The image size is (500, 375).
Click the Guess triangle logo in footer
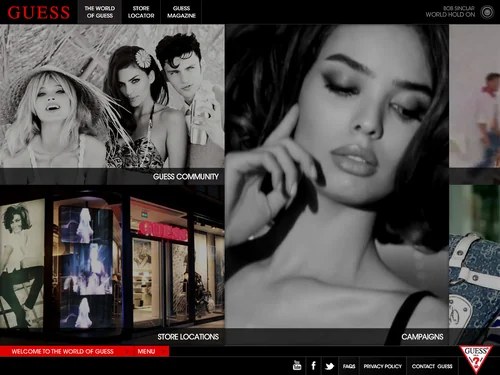[476, 358]
